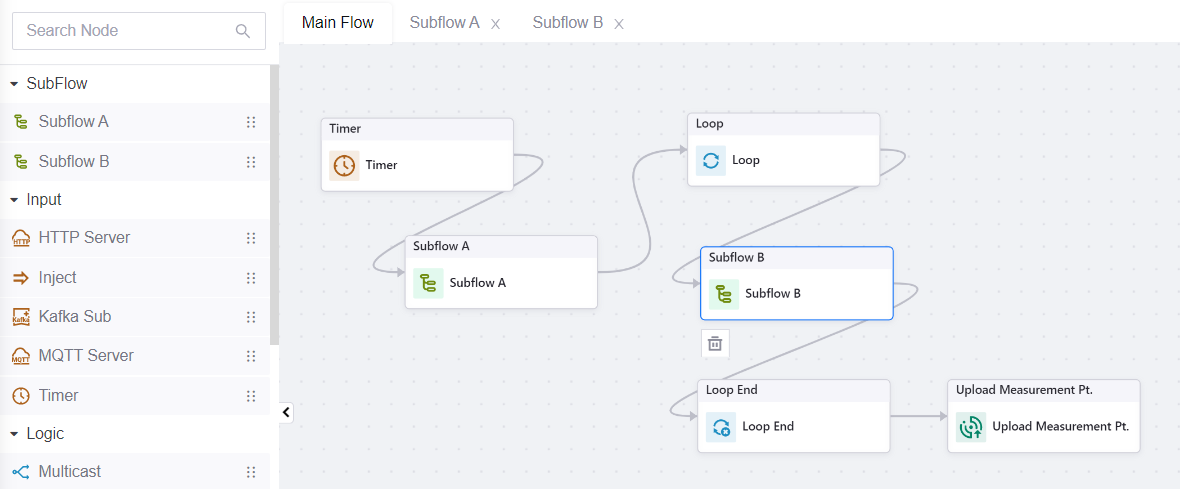Select the Upload Measurement Pt. node icon
Viewport: 1180px width, 489px height.
click(971, 427)
